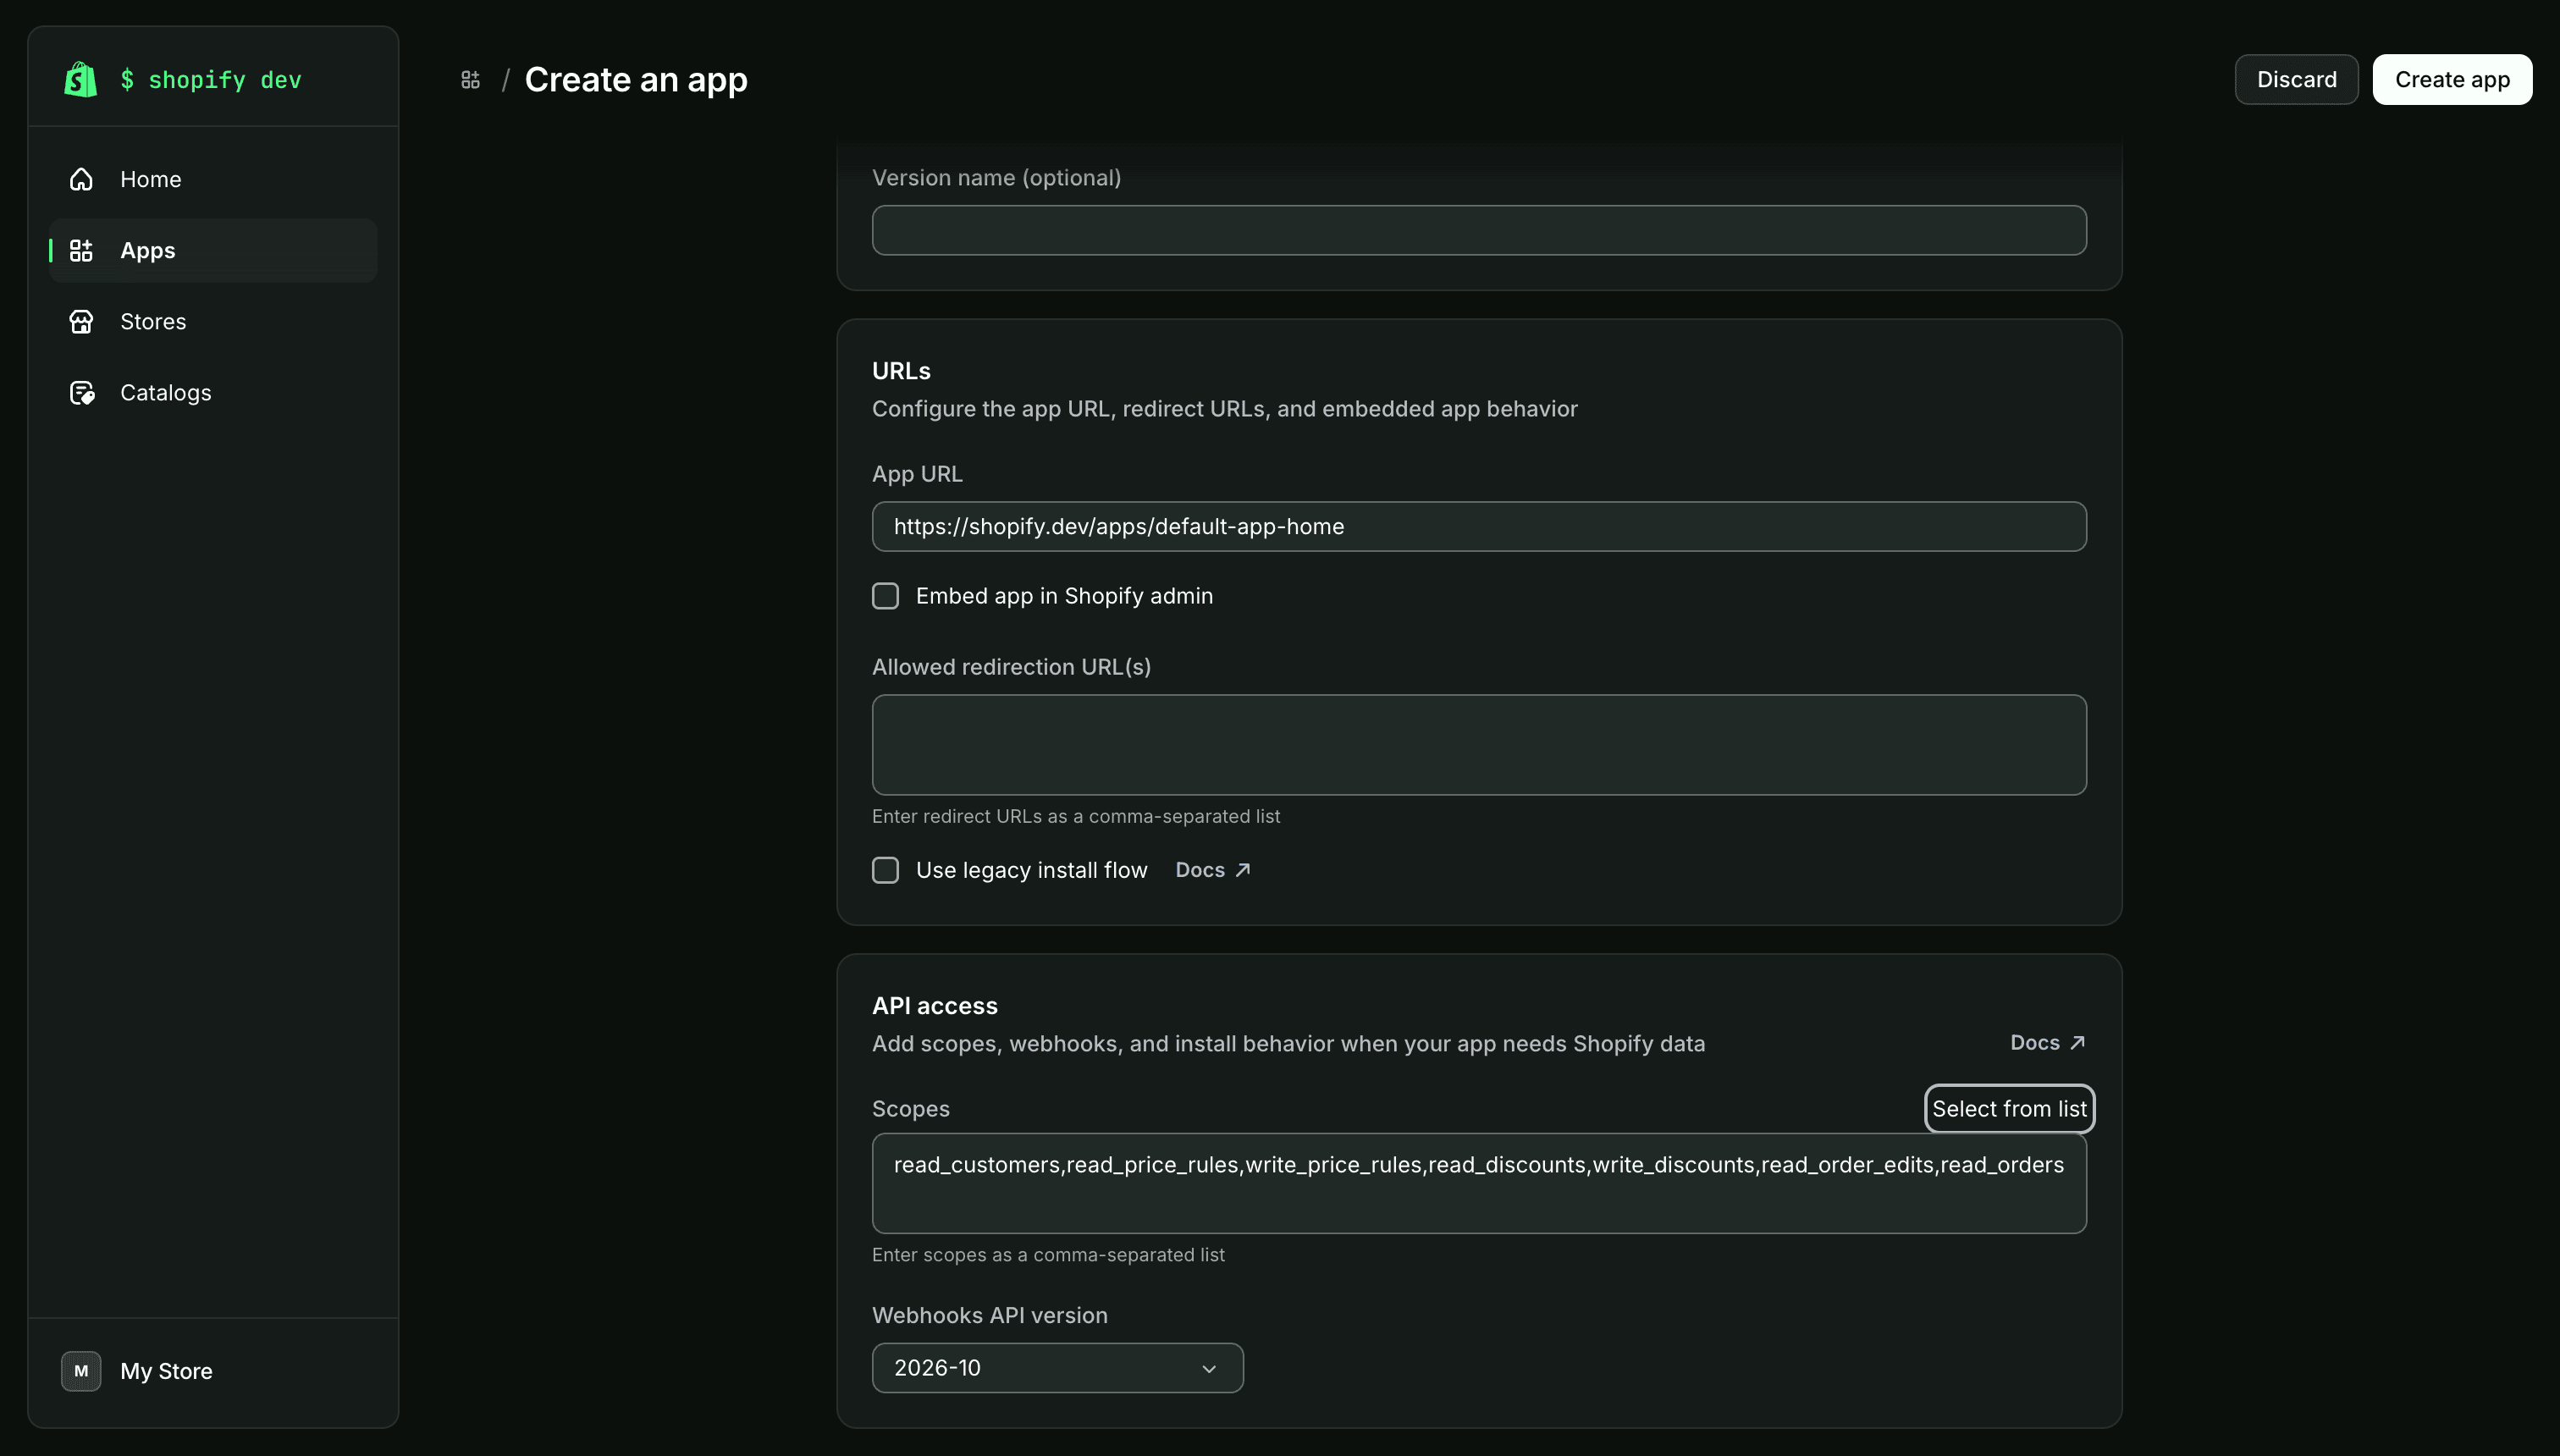Focus the Version name input field

[1479, 230]
